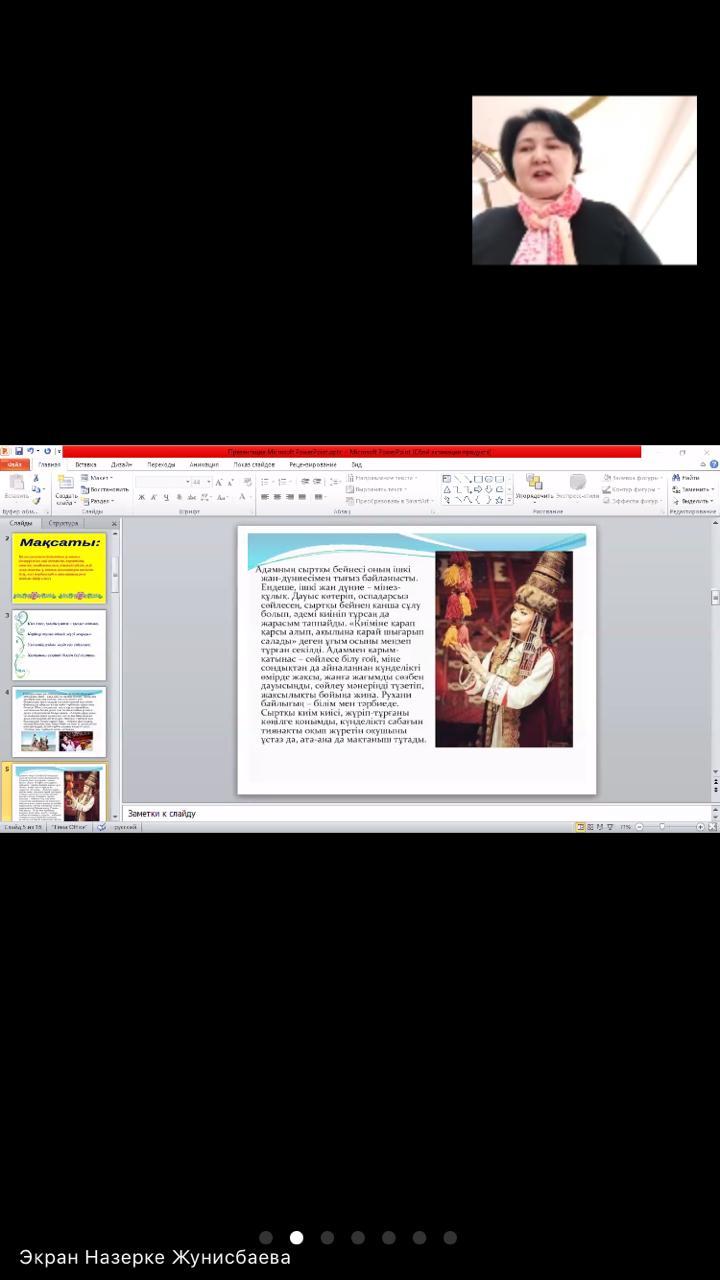Click the Paste (Вставить) clipboard icon
Viewport: 720px width, 1280px height.
(x=16, y=486)
